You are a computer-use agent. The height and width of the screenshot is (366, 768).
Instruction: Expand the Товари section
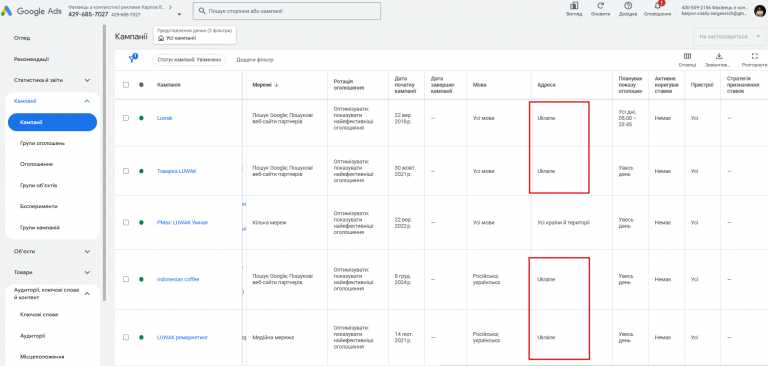tap(87, 272)
